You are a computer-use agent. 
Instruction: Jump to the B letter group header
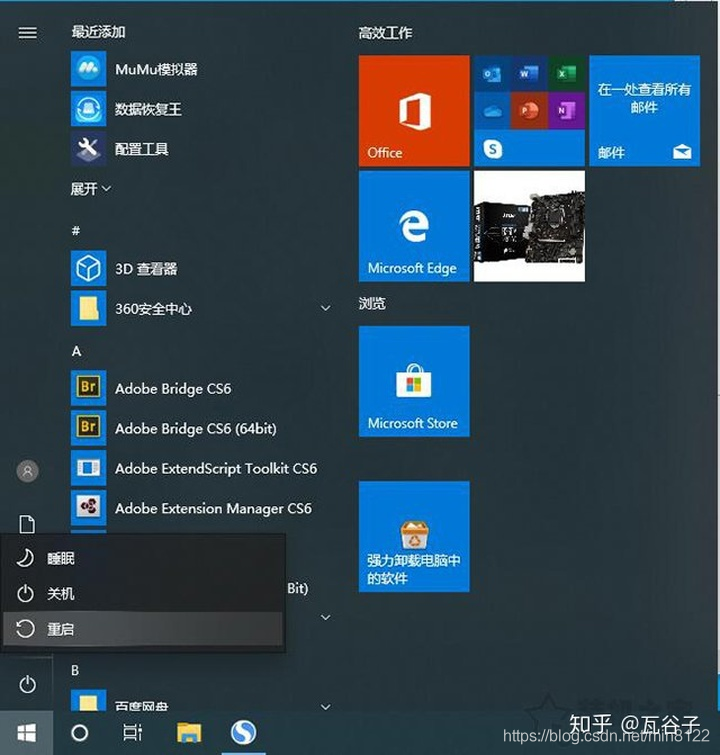pos(75,670)
